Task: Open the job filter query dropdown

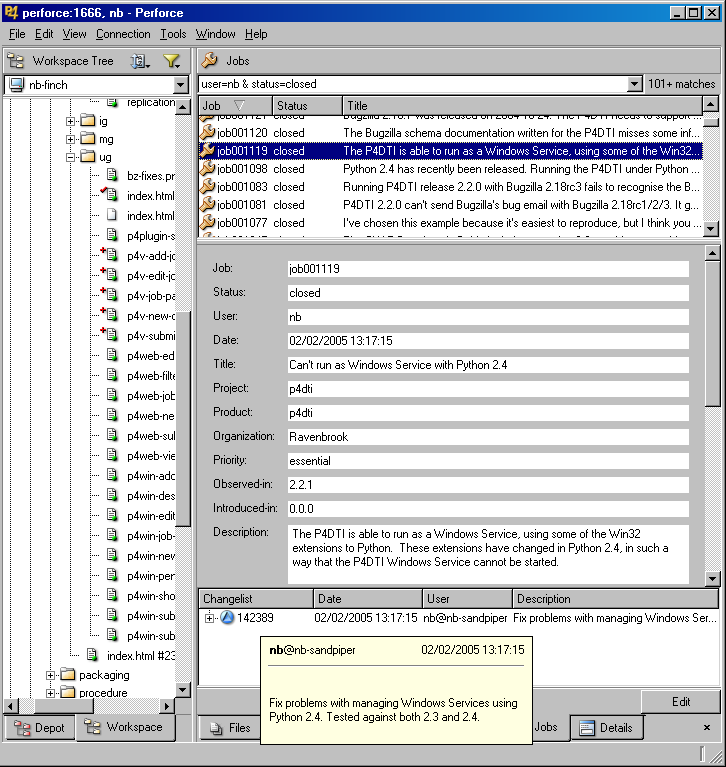Action: 634,85
